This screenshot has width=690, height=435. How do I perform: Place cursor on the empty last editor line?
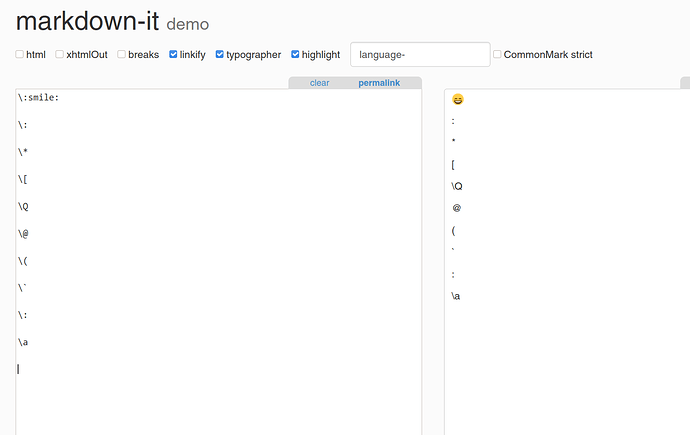[219, 369]
